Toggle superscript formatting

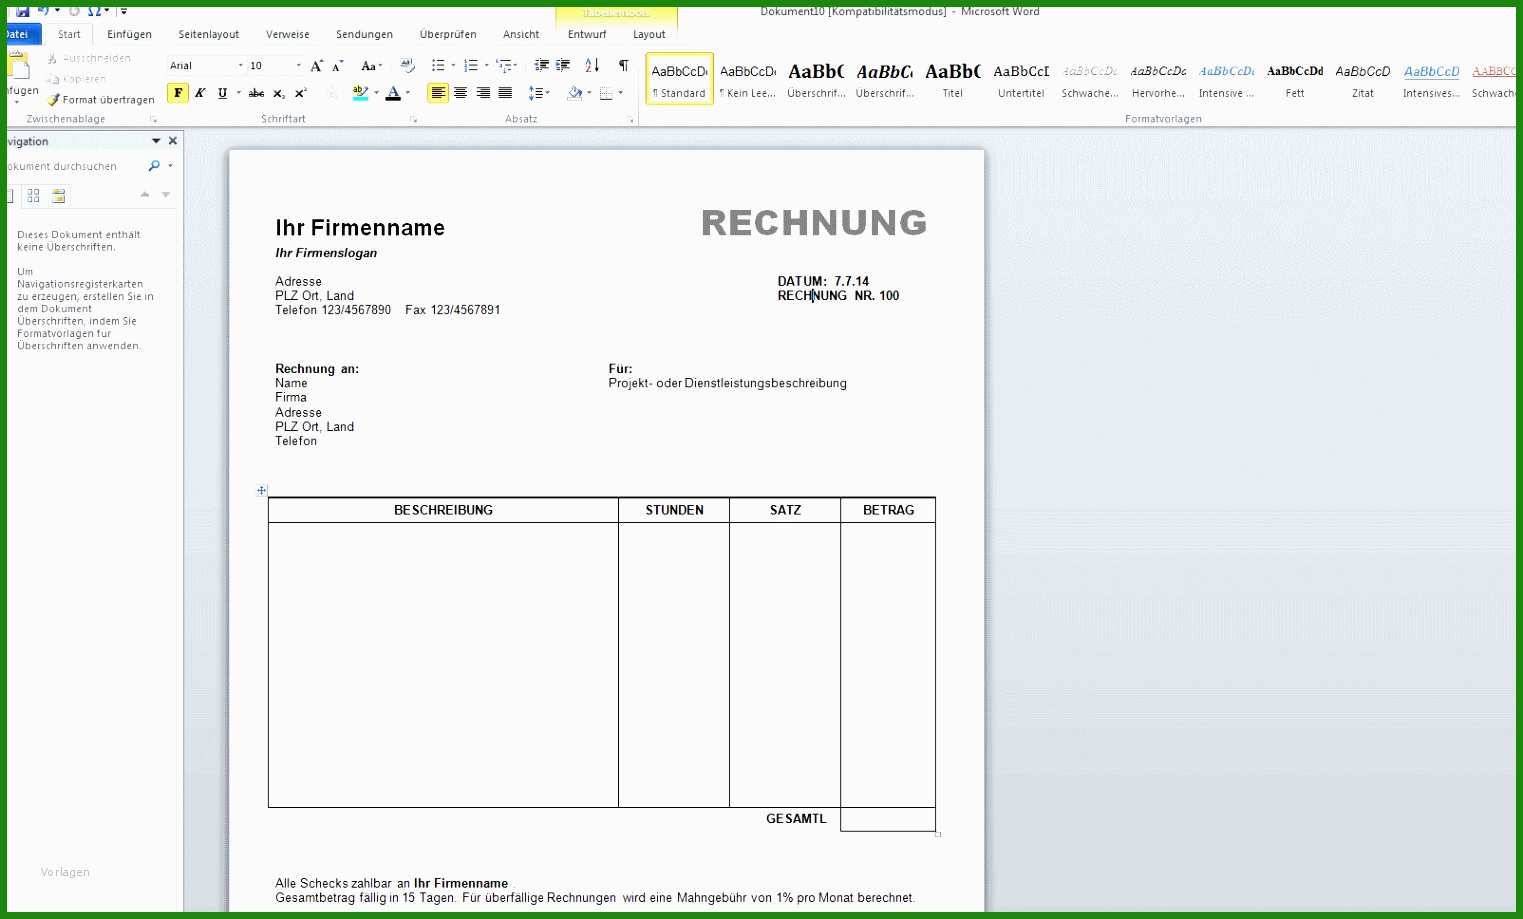click(x=301, y=93)
